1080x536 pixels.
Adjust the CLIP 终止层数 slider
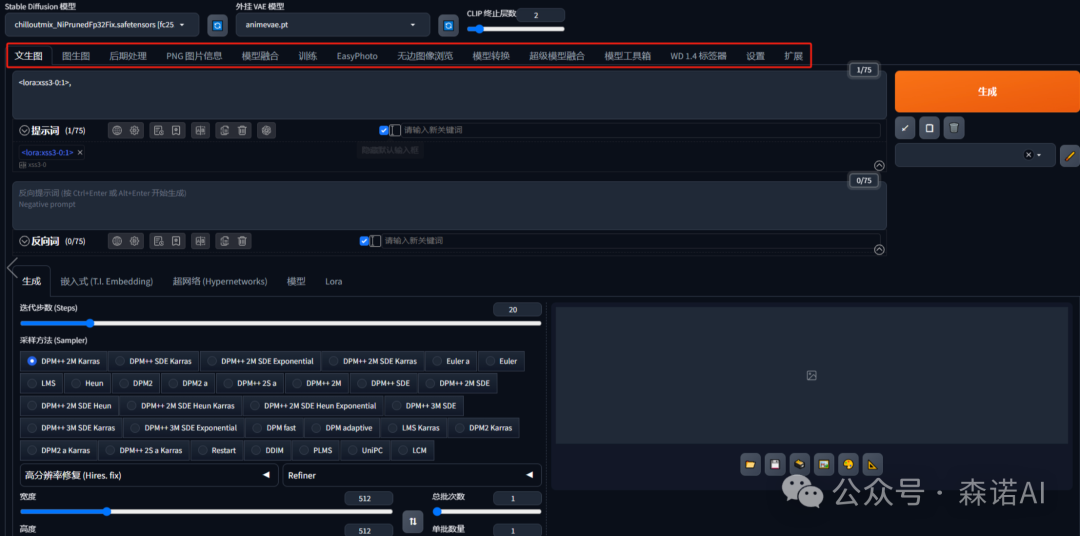pos(515,29)
